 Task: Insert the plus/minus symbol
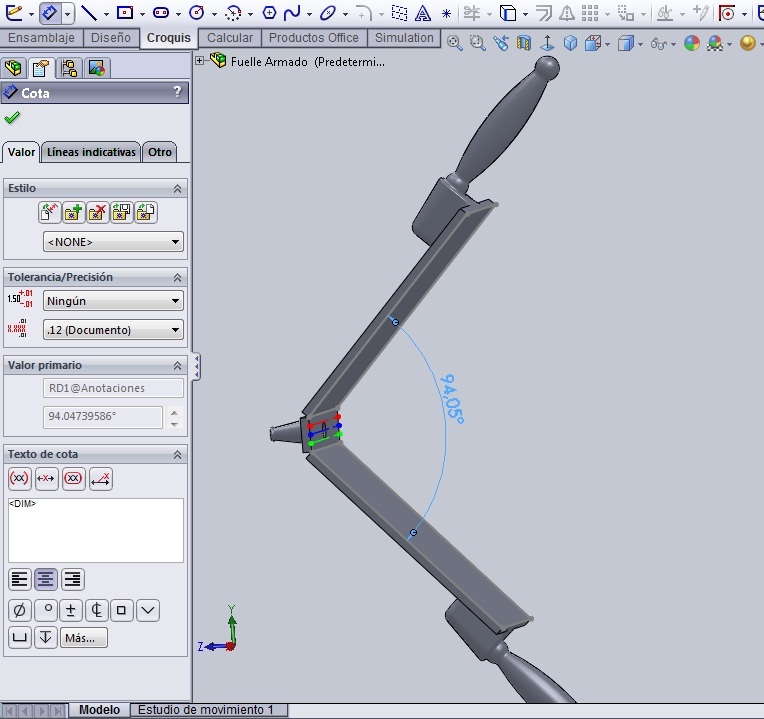pos(71,610)
